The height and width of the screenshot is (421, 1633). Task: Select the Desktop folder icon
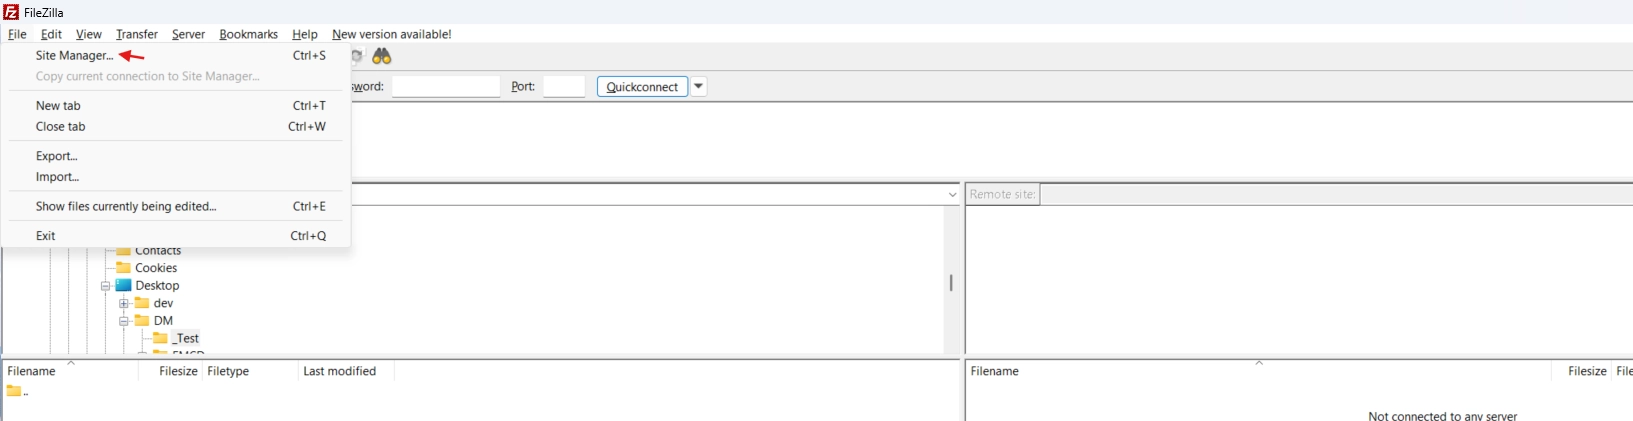point(124,286)
